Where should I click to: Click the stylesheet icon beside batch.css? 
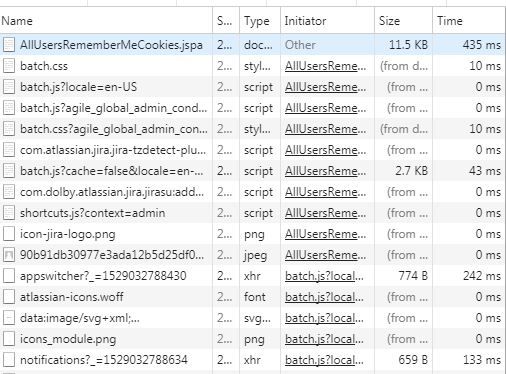[9, 66]
